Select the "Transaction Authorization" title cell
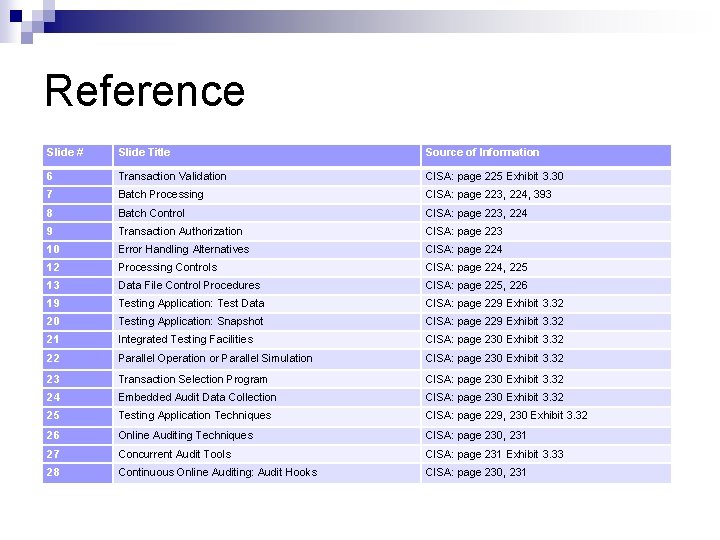 [267, 231]
